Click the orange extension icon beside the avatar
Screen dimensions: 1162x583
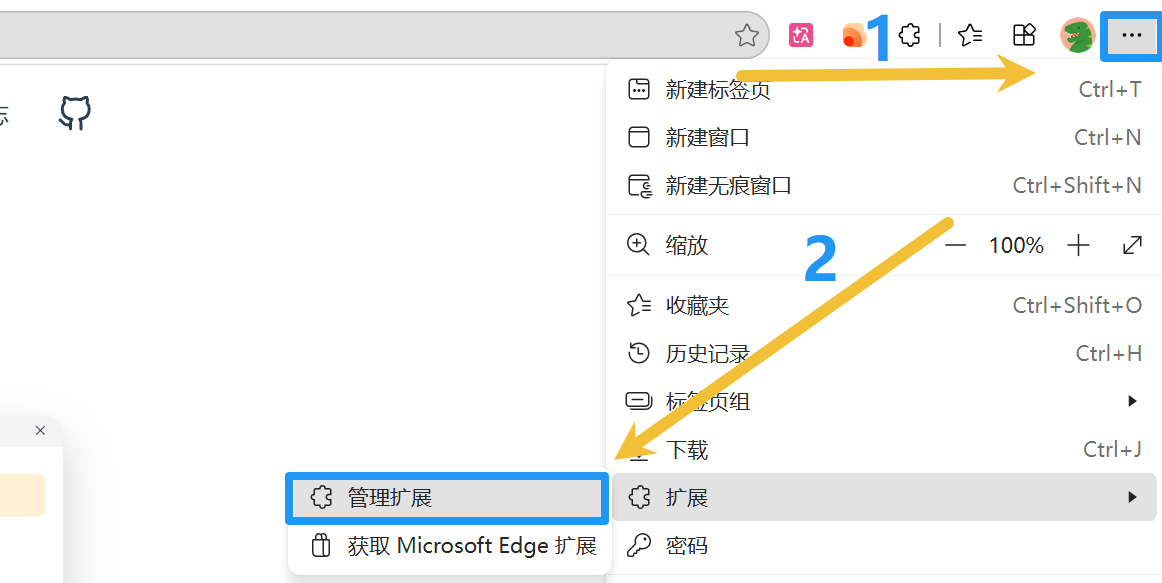pos(855,34)
